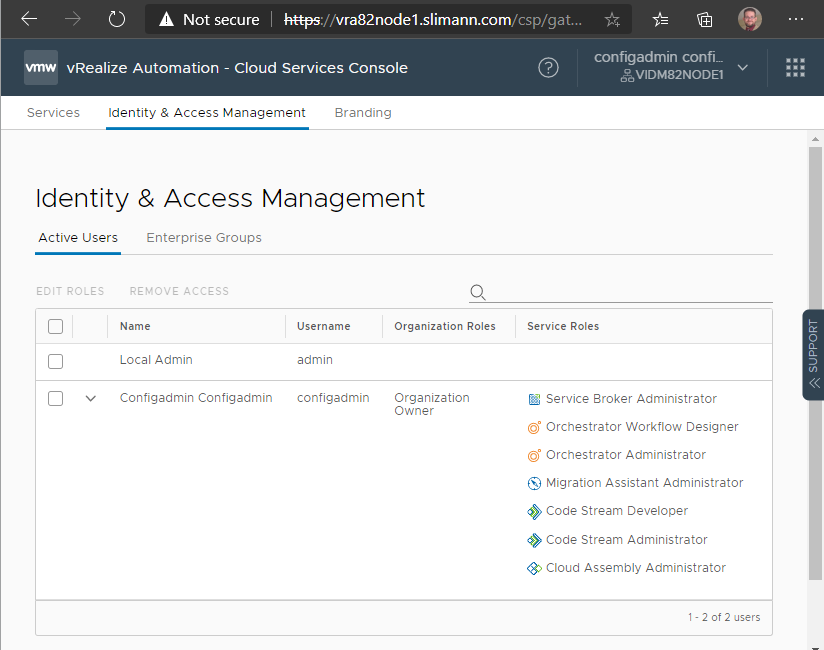This screenshot has width=824, height=650.
Task: Click the Migration Assistant Administrator icon
Action: coord(534,483)
